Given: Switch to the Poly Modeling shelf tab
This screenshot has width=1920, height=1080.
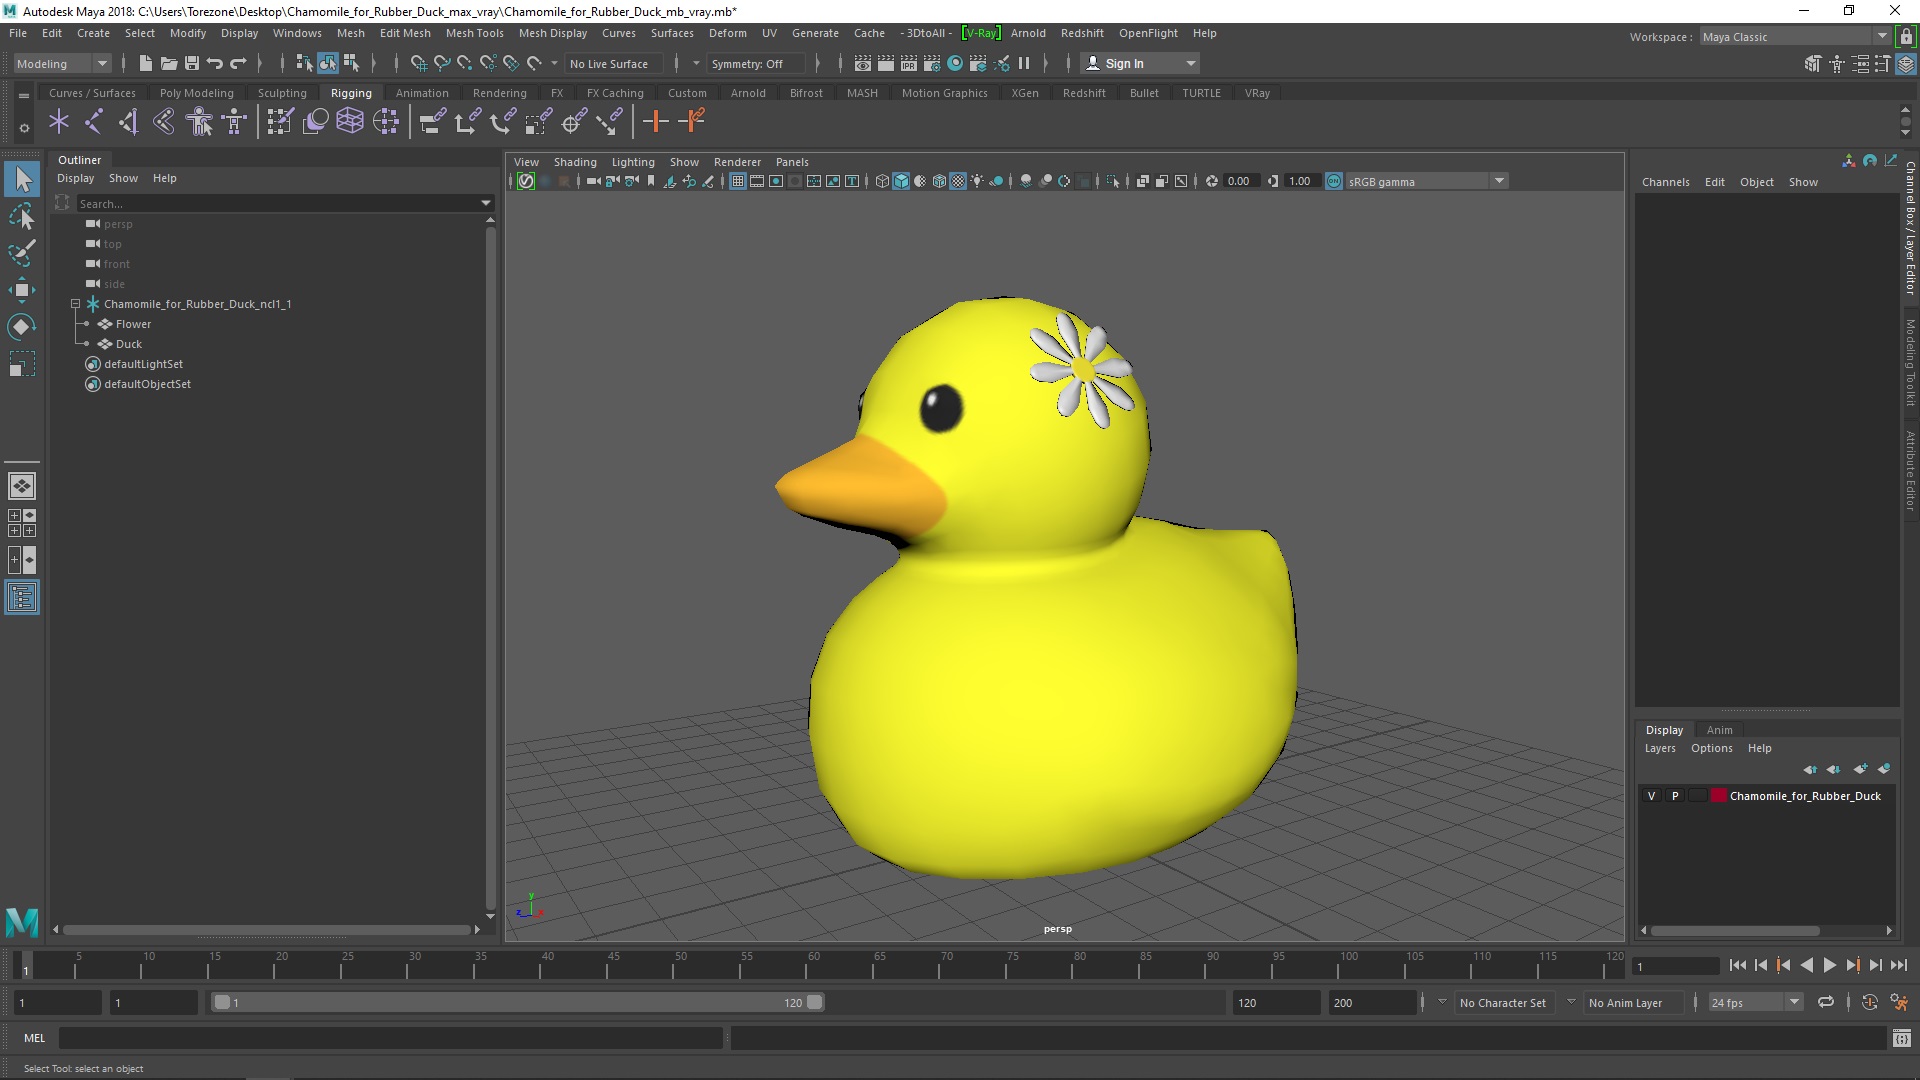Looking at the screenshot, I should tap(196, 93).
